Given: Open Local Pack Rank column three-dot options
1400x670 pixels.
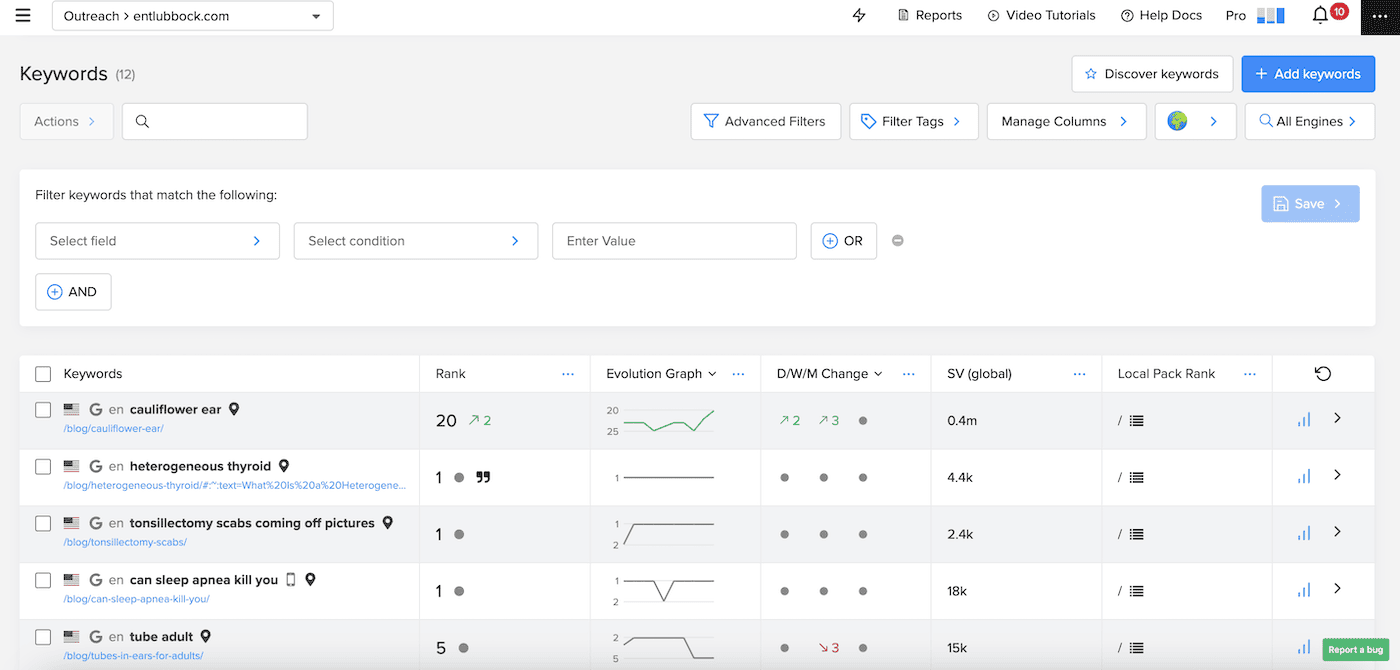Looking at the screenshot, I should [x=1250, y=374].
